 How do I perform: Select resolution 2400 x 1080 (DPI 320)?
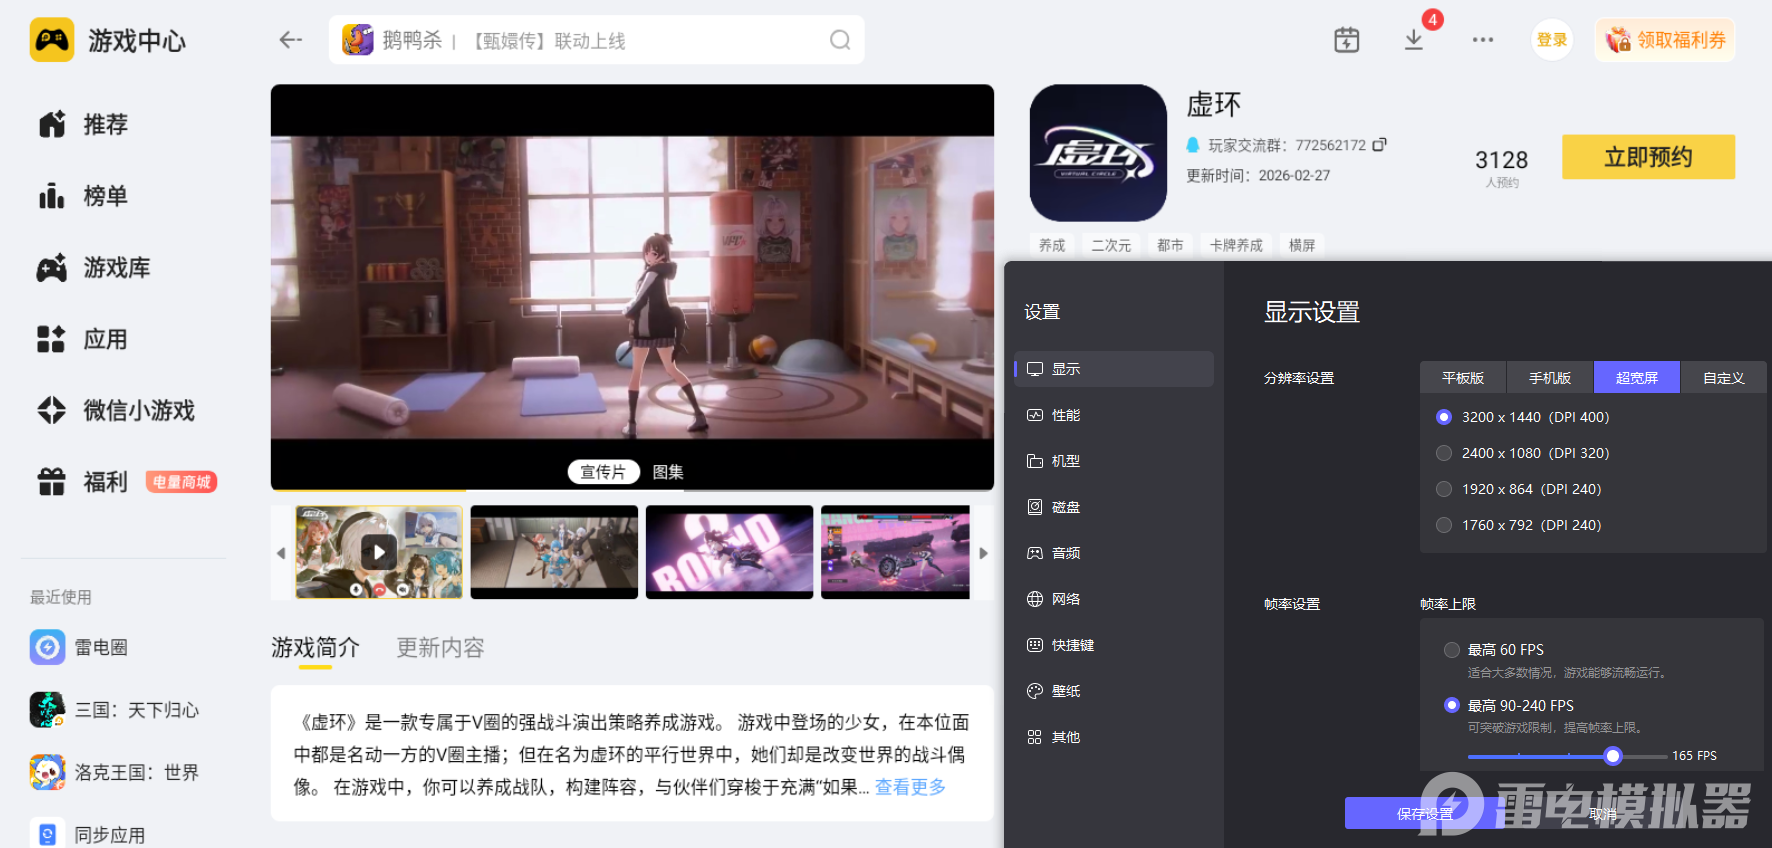(x=1444, y=453)
